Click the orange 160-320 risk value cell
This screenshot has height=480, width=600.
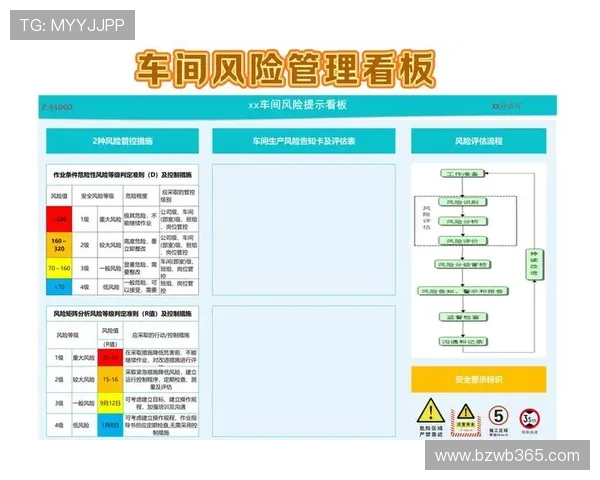59,245
